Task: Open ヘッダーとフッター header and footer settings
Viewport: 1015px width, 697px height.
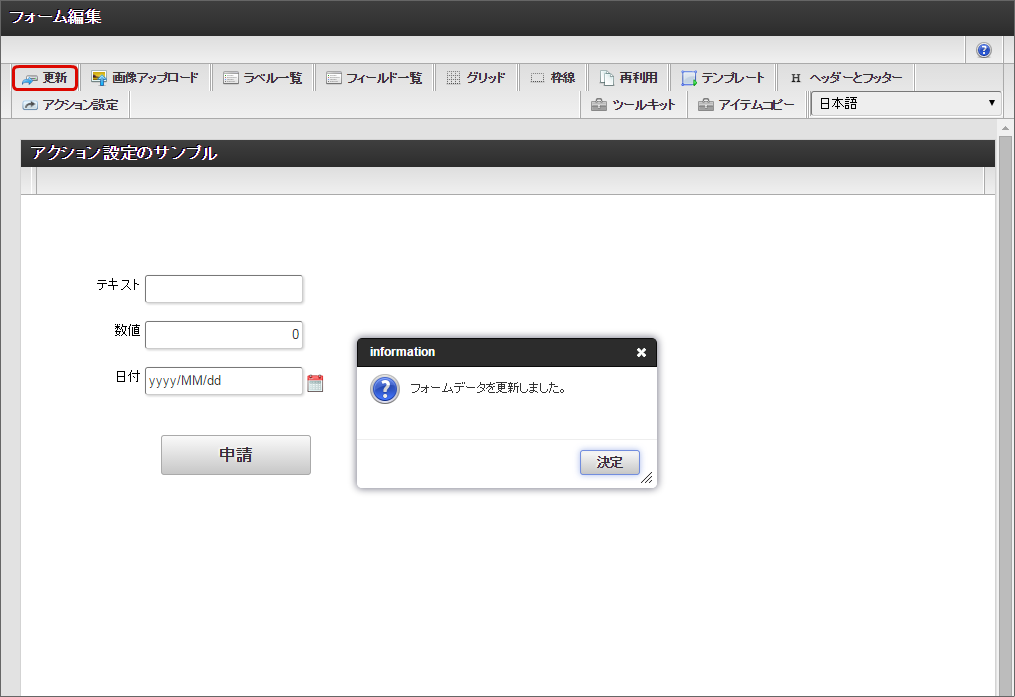Action: tap(845, 78)
